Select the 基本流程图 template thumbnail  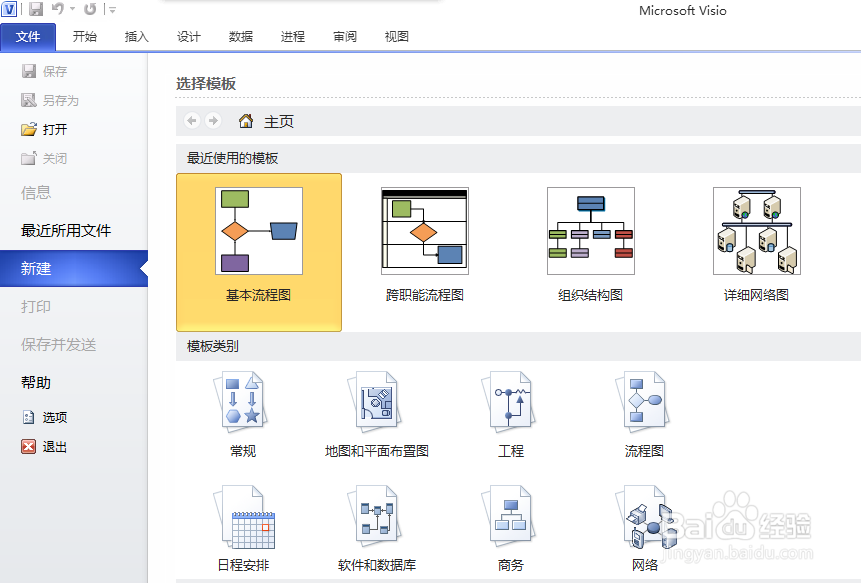coord(259,231)
